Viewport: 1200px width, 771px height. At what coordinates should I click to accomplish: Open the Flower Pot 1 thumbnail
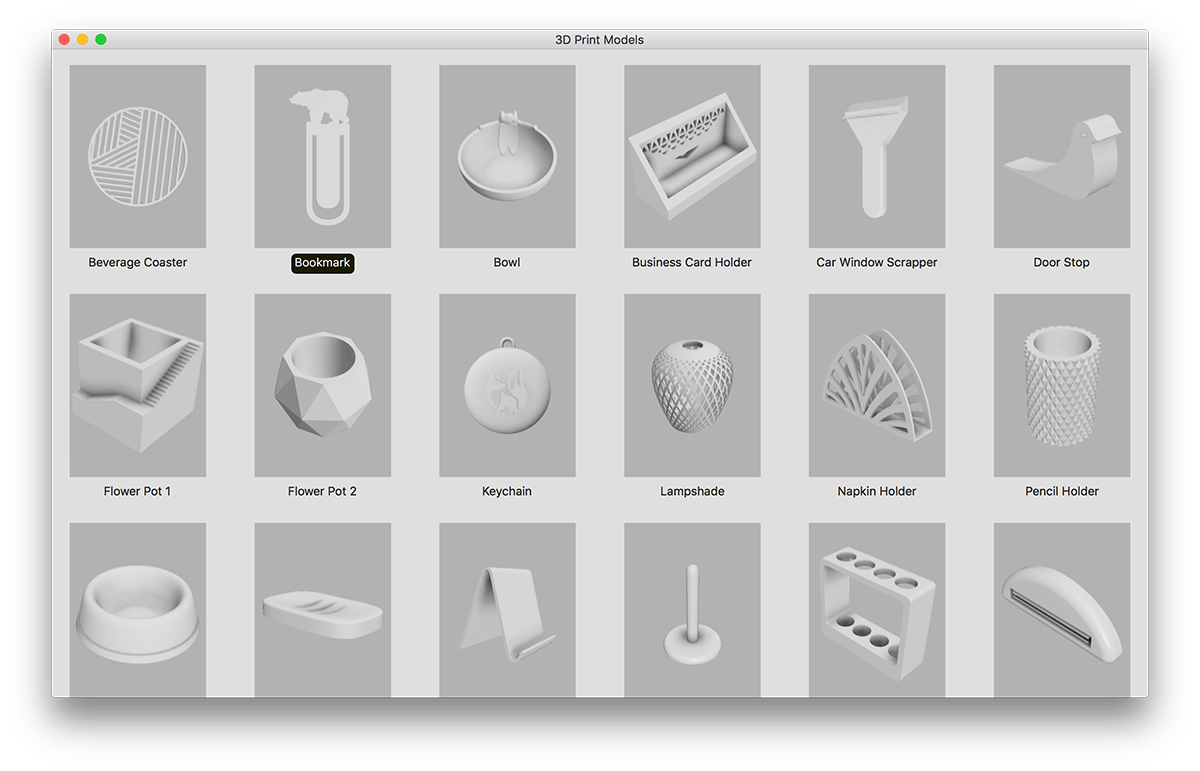[x=138, y=385]
